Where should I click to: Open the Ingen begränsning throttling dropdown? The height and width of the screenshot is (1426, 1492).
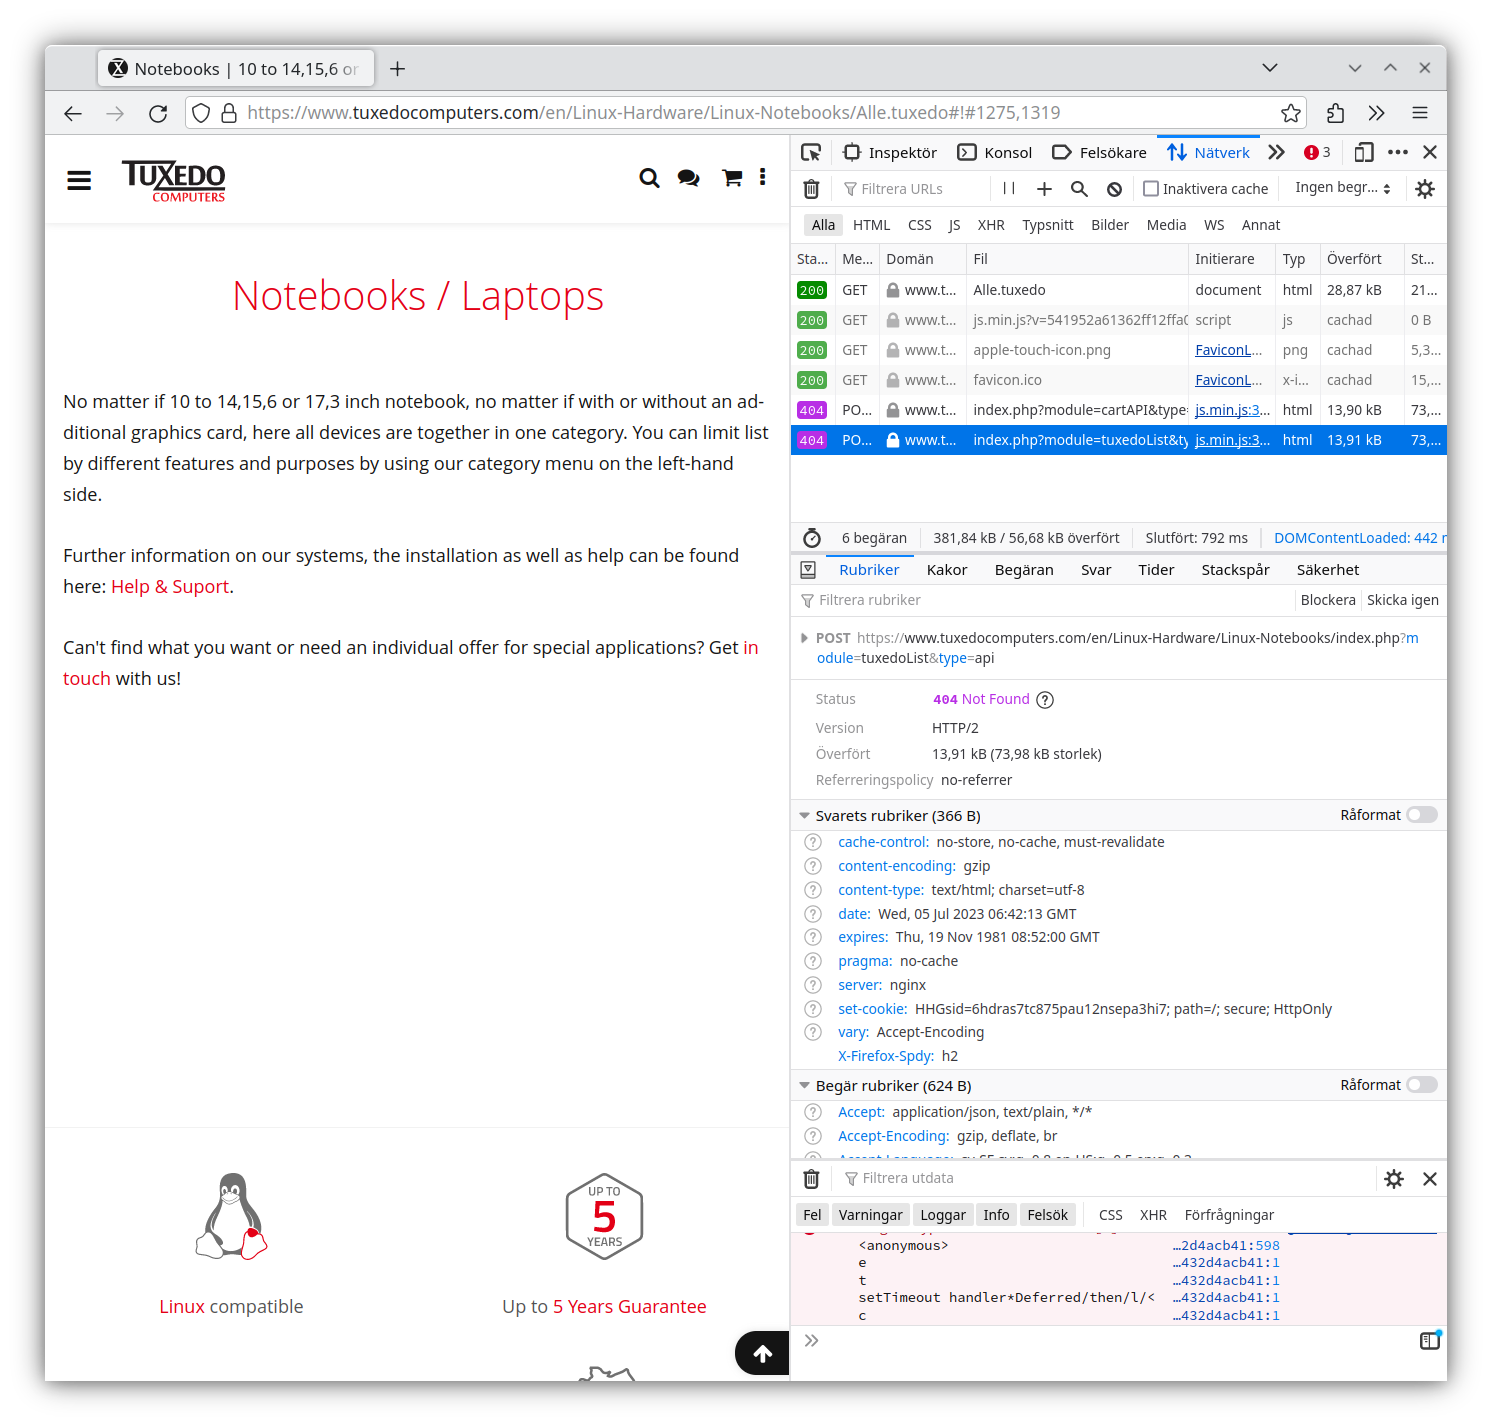click(x=1341, y=188)
